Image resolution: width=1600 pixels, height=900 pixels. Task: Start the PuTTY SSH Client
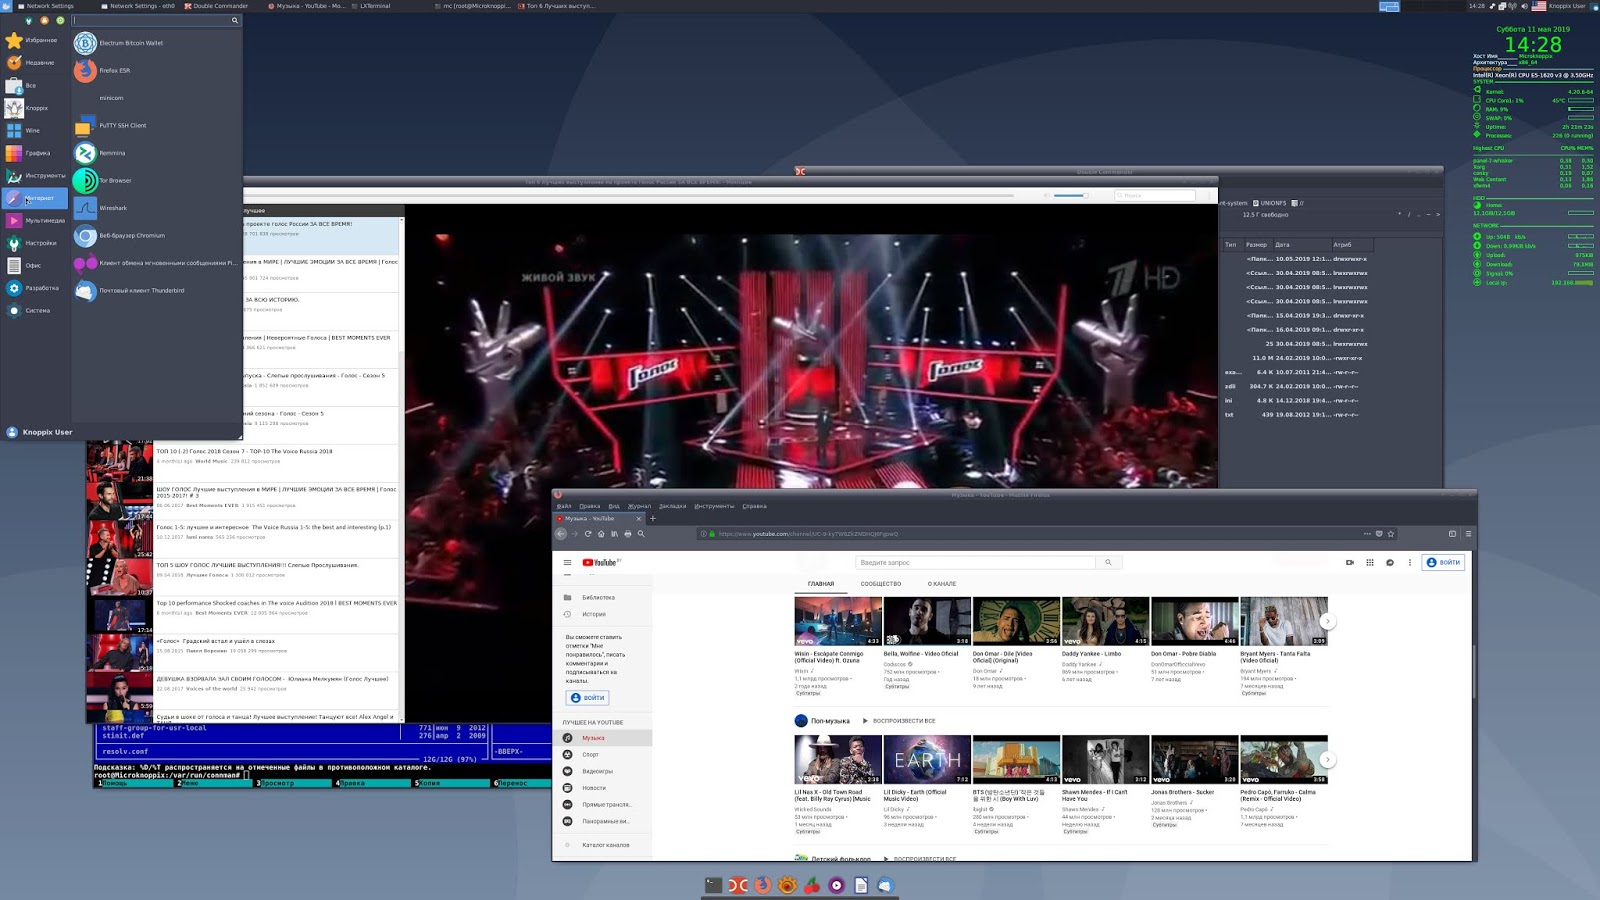155,126
